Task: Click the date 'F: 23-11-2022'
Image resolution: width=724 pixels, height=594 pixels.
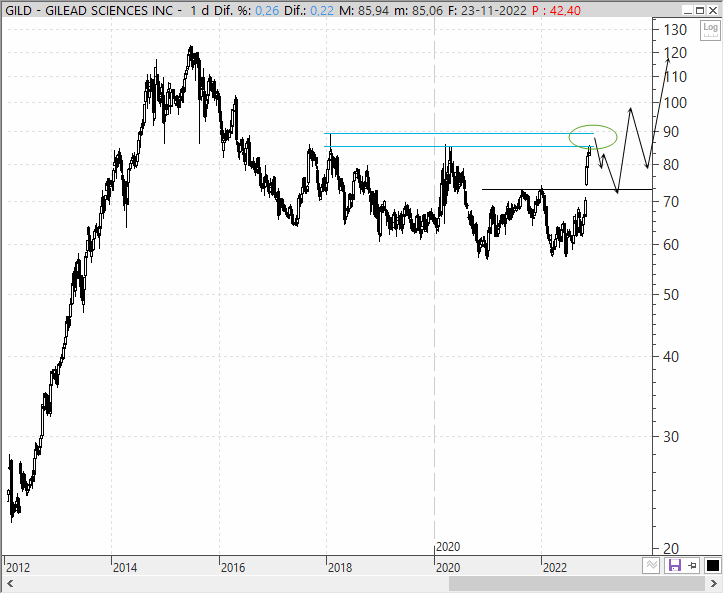Action: point(487,11)
